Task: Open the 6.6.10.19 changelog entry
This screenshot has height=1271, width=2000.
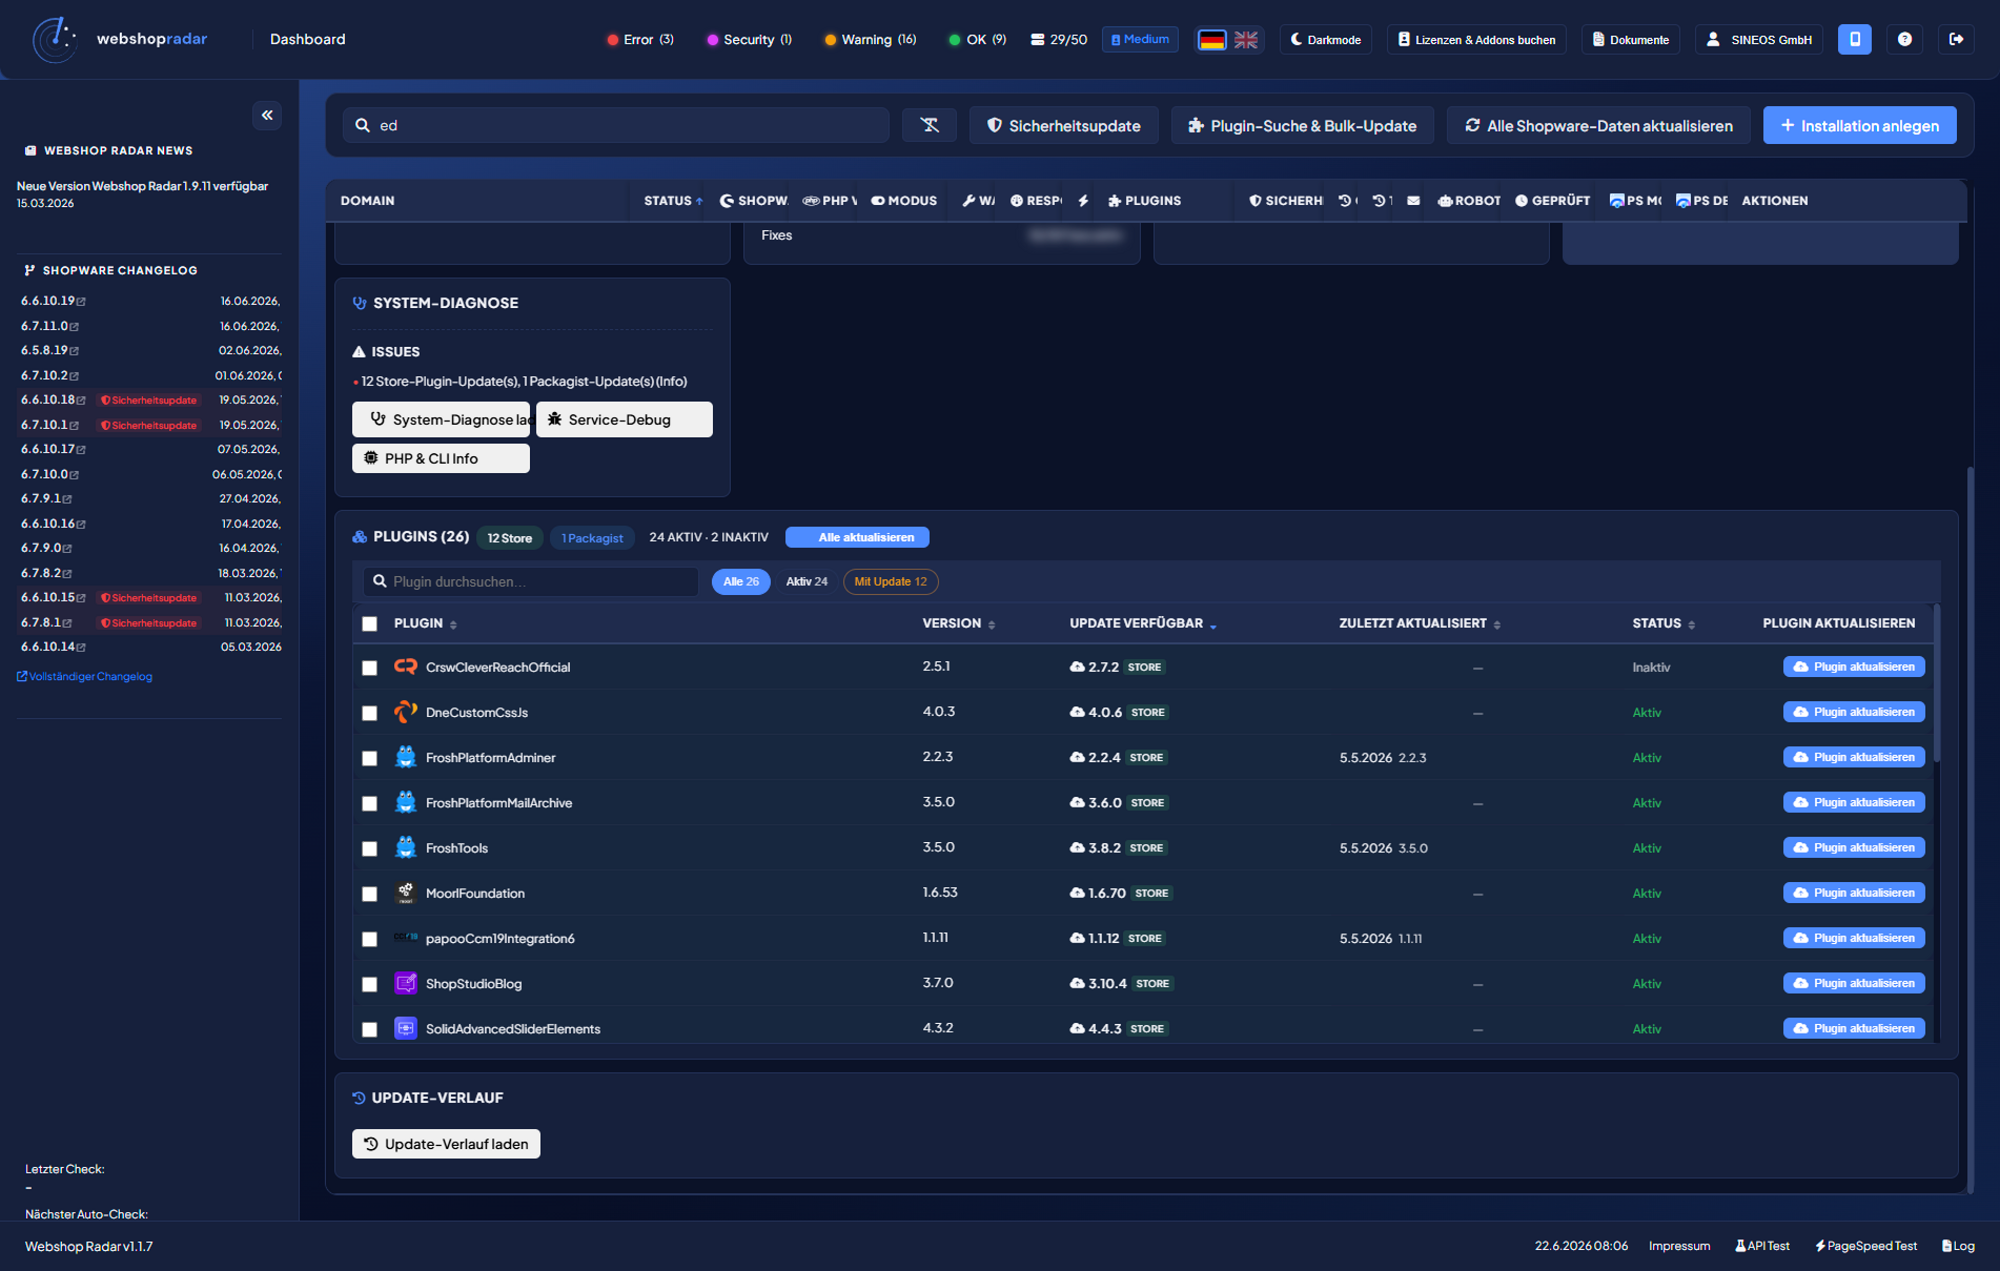Action: pos(53,301)
